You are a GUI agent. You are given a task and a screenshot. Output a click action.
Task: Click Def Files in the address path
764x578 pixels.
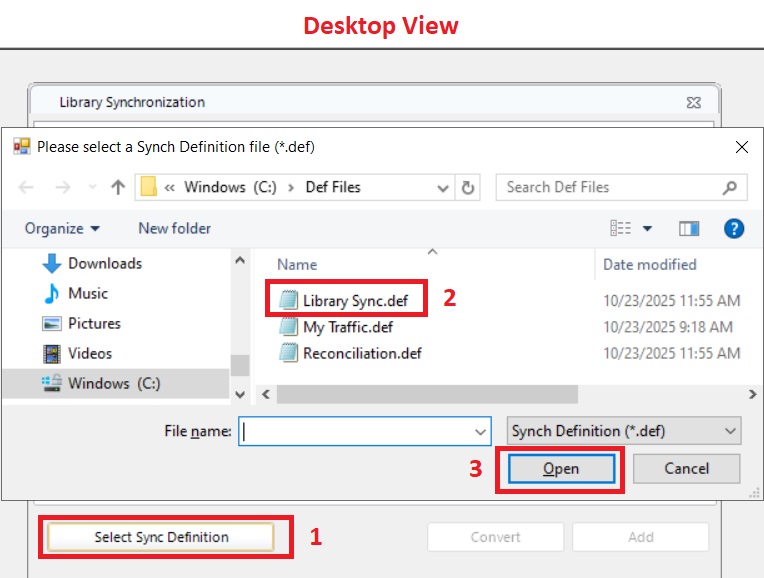click(333, 187)
